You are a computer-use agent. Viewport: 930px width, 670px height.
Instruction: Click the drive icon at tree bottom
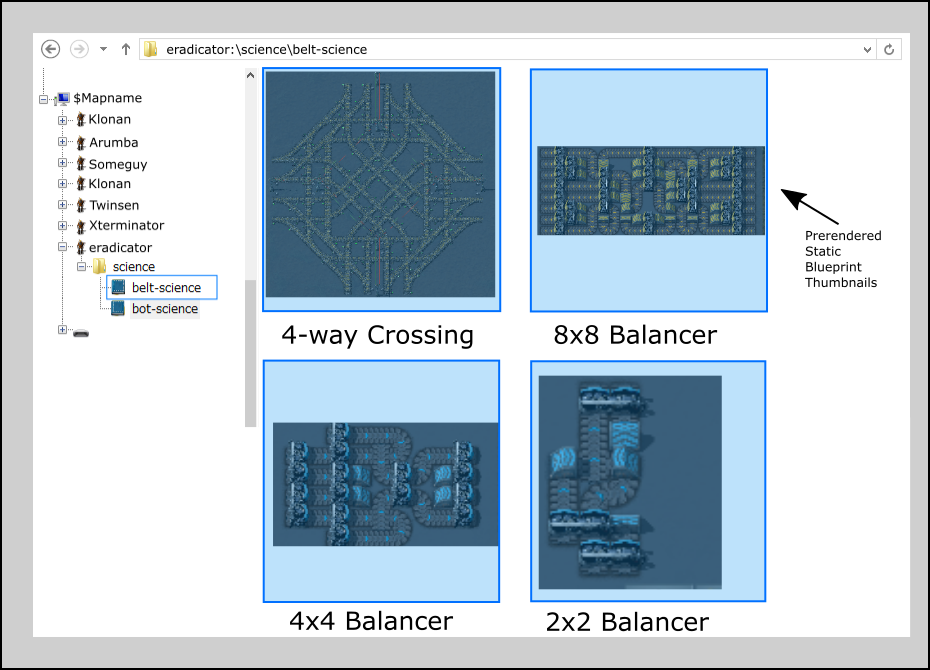tap(81, 333)
